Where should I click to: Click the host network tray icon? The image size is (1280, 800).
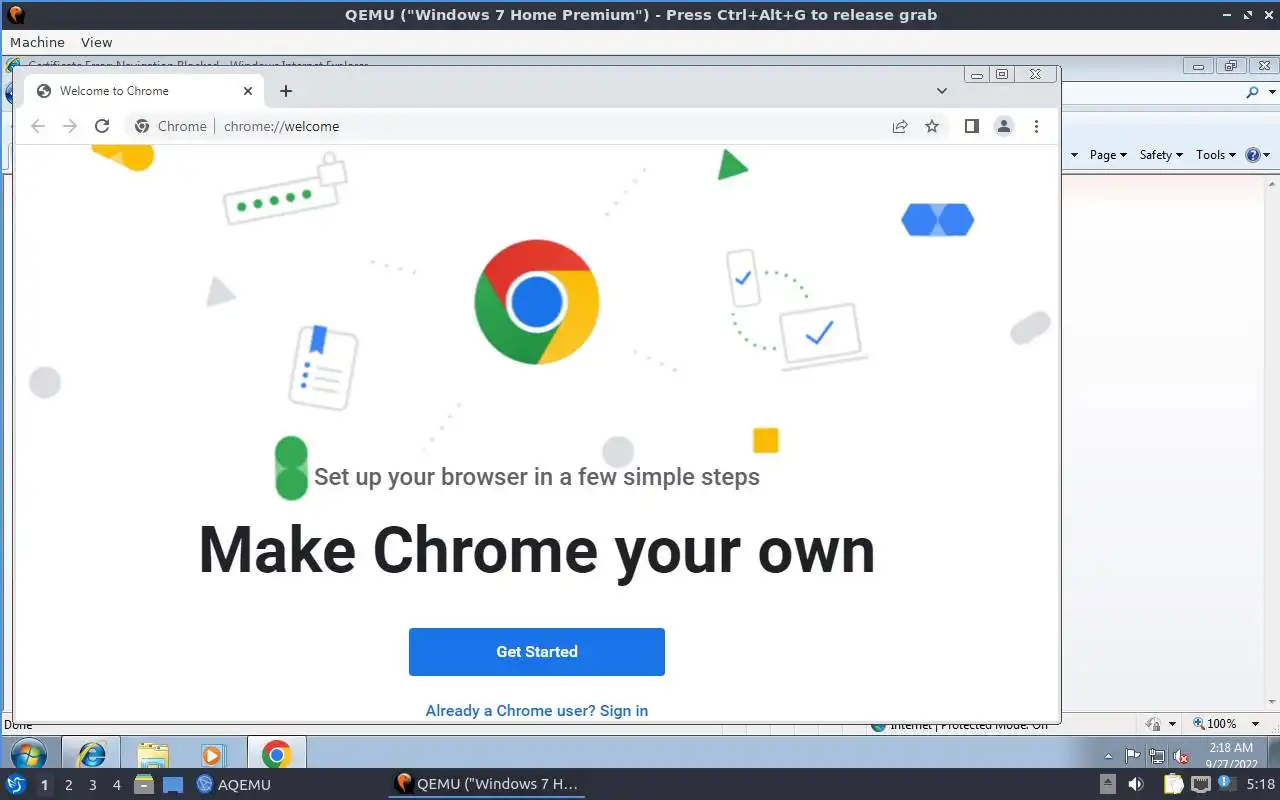tap(1201, 785)
